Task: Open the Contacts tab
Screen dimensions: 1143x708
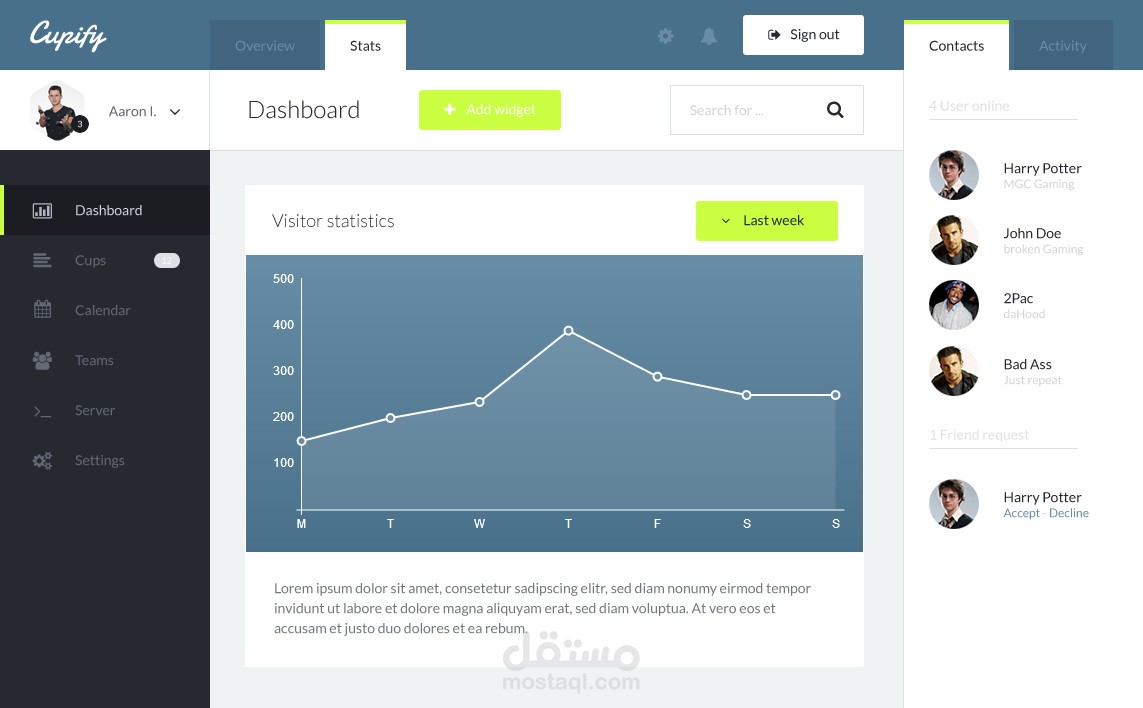Action: point(956,45)
